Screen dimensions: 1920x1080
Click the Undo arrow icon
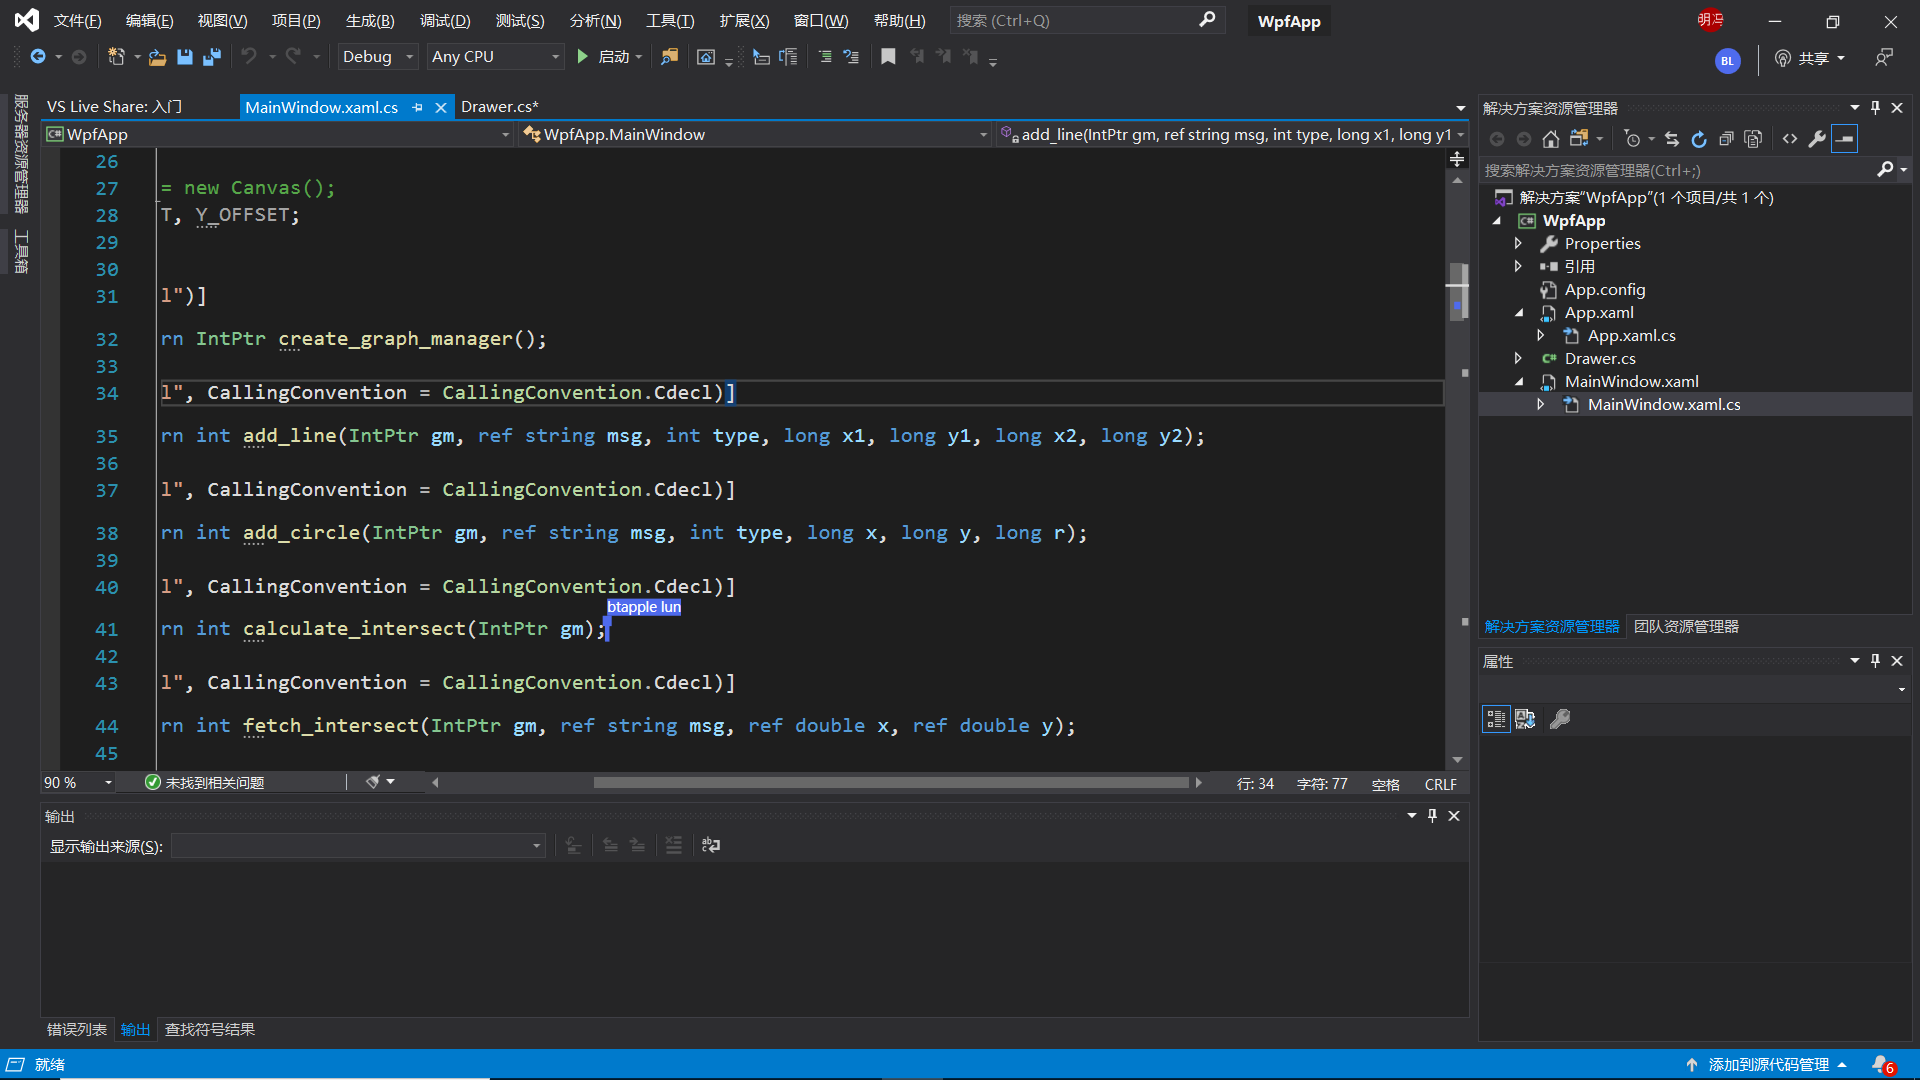249,57
